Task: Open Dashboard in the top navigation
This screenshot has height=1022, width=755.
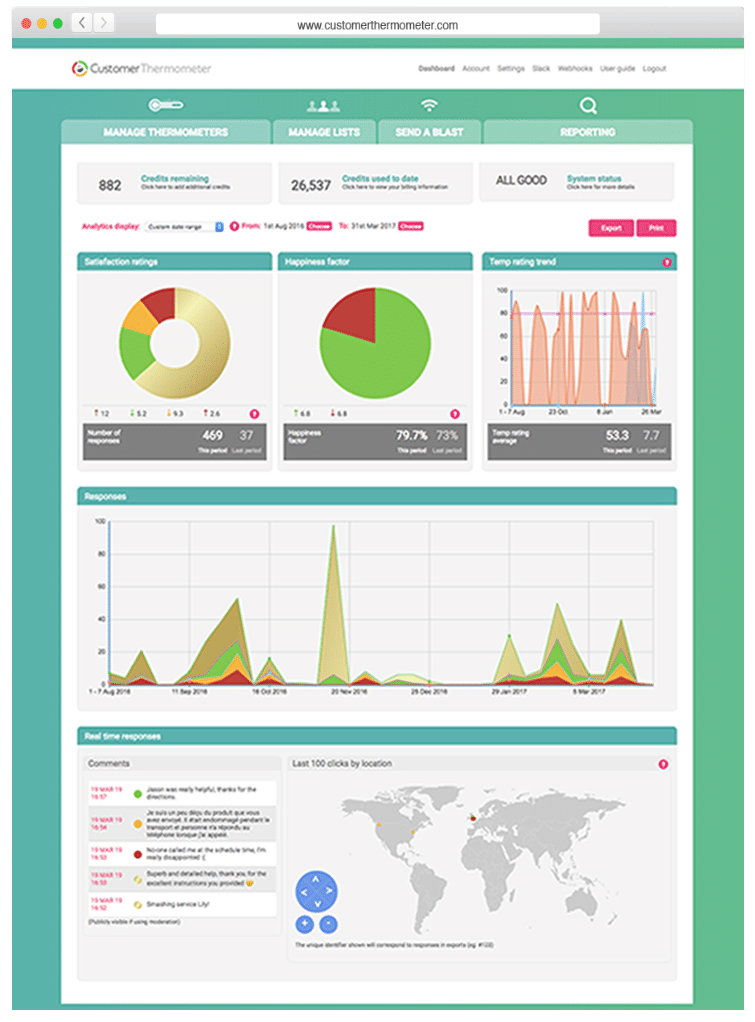Action: pyautogui.click(x=436, y=68)
